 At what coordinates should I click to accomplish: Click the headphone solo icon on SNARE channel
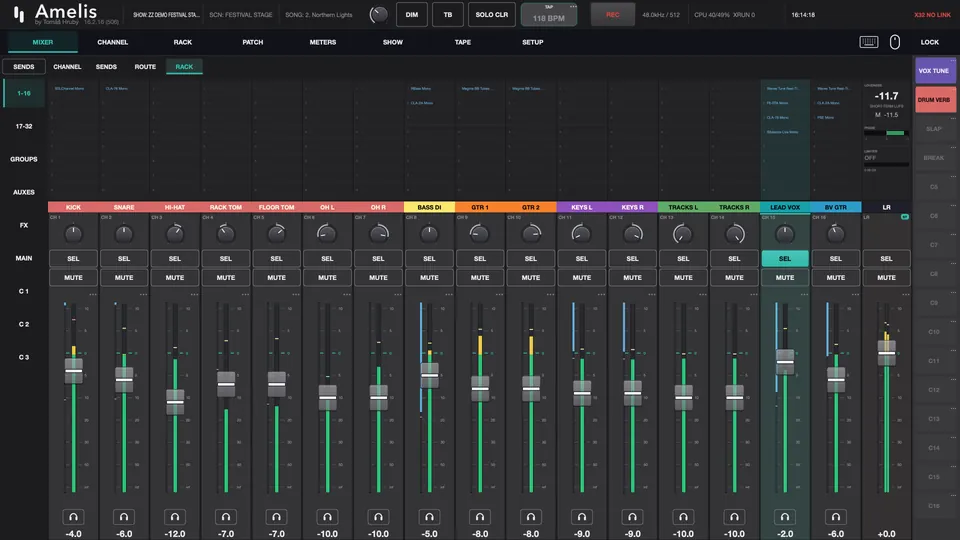(124, 517)
